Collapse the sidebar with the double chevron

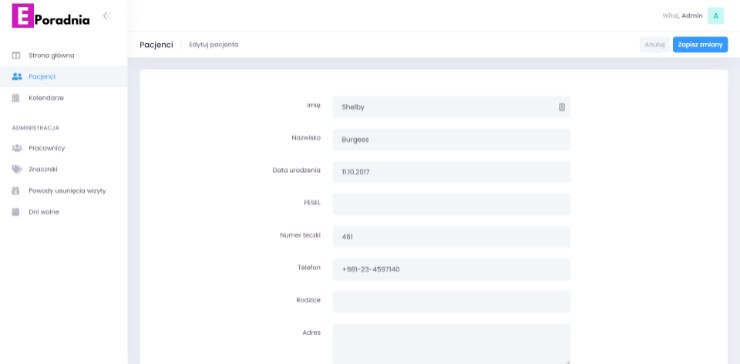pos(106,16)
